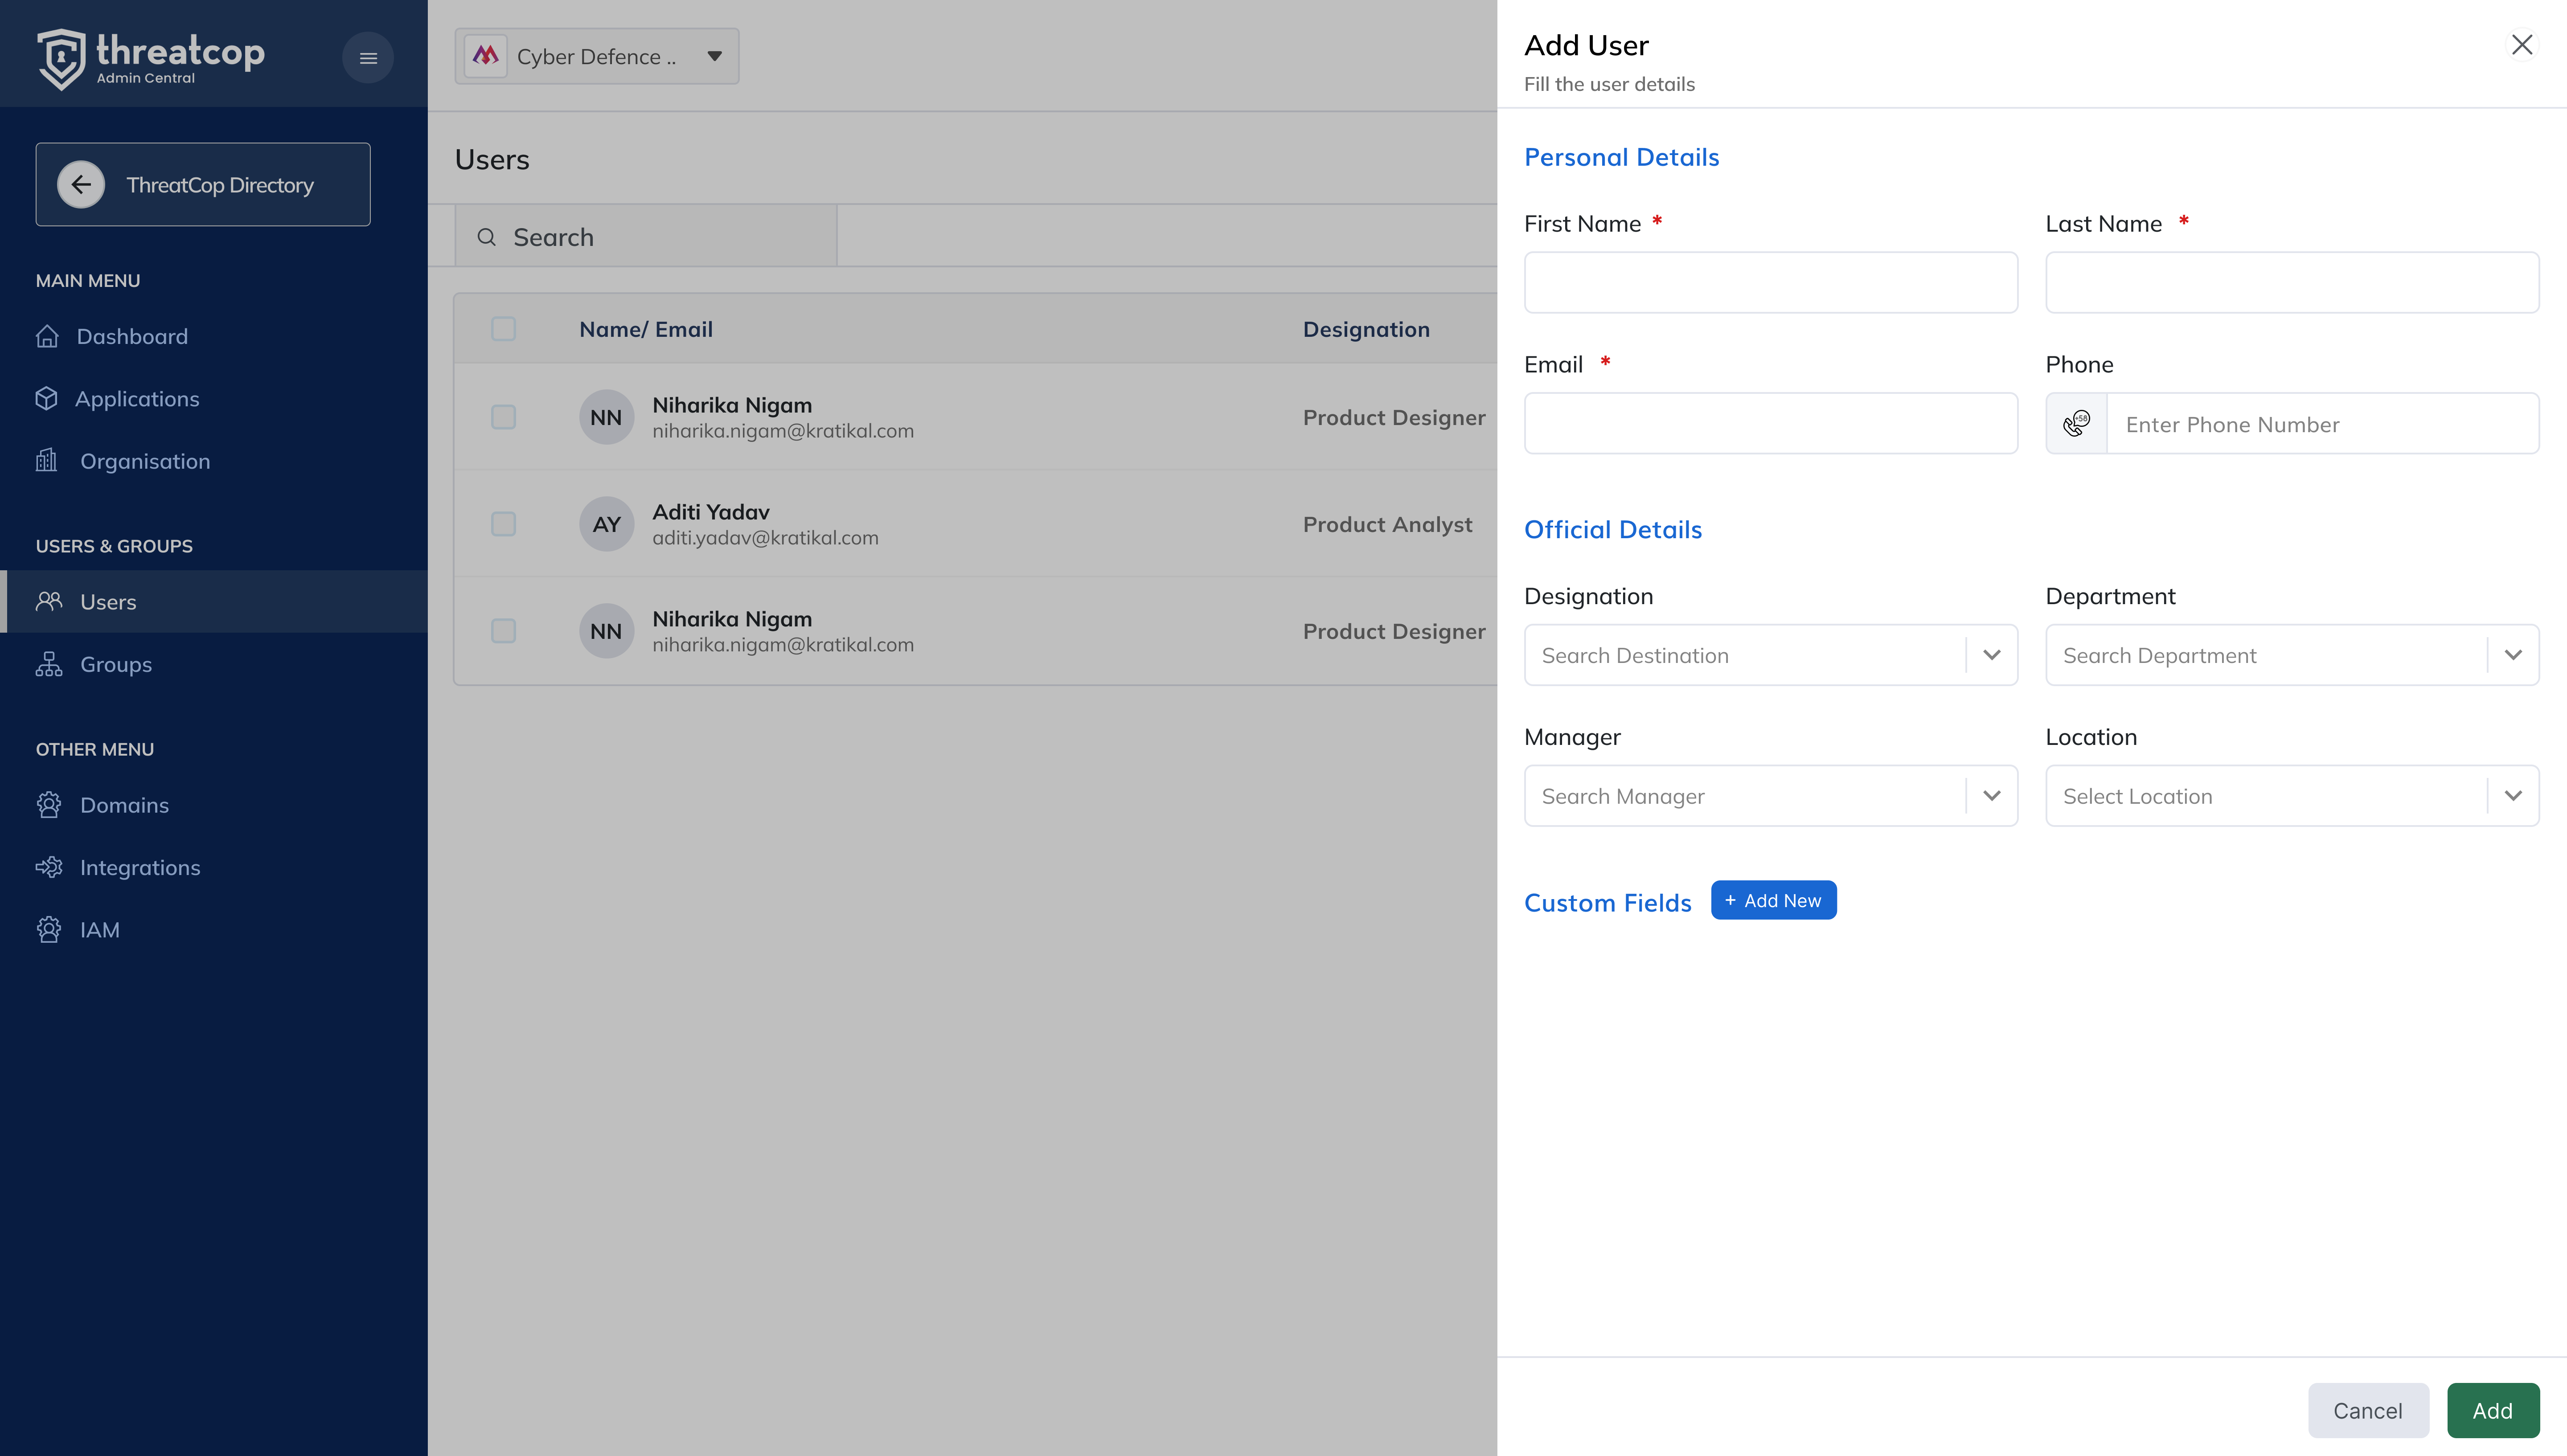Go back using the ThreatCop Directory arrow
Viewport: 2567px width, 1456px height.
tap(81, 185)
